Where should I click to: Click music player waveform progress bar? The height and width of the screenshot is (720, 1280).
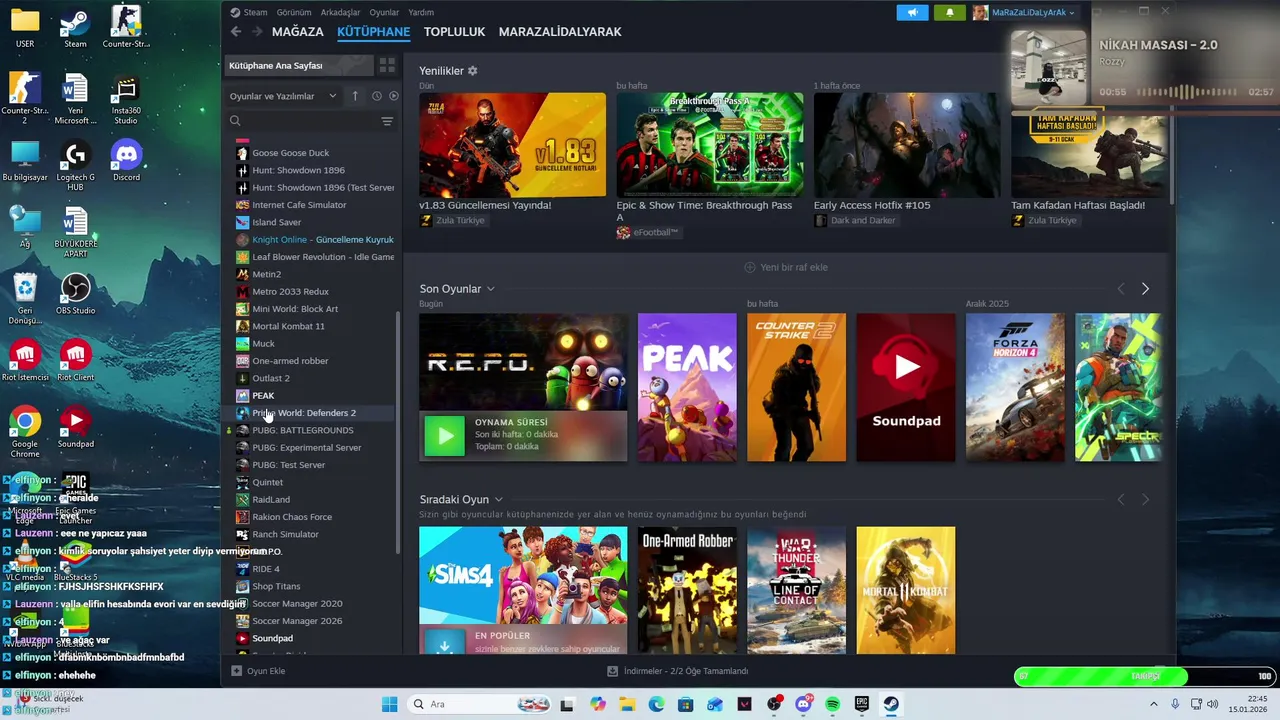1186,91
